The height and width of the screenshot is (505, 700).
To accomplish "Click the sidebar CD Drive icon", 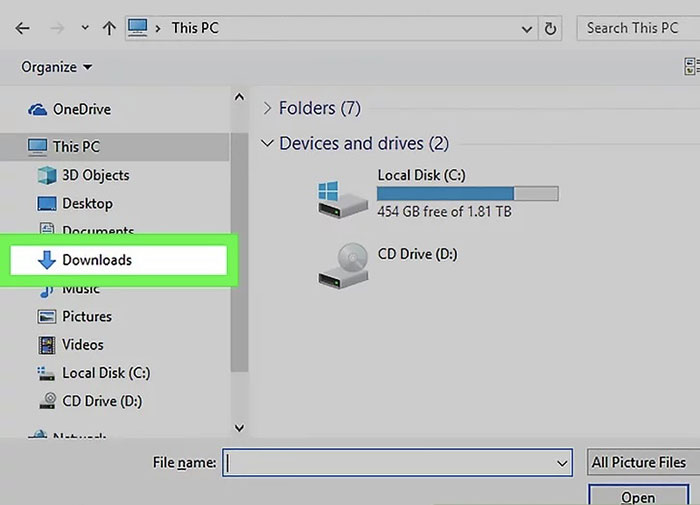I will click(x=47, y=401).
